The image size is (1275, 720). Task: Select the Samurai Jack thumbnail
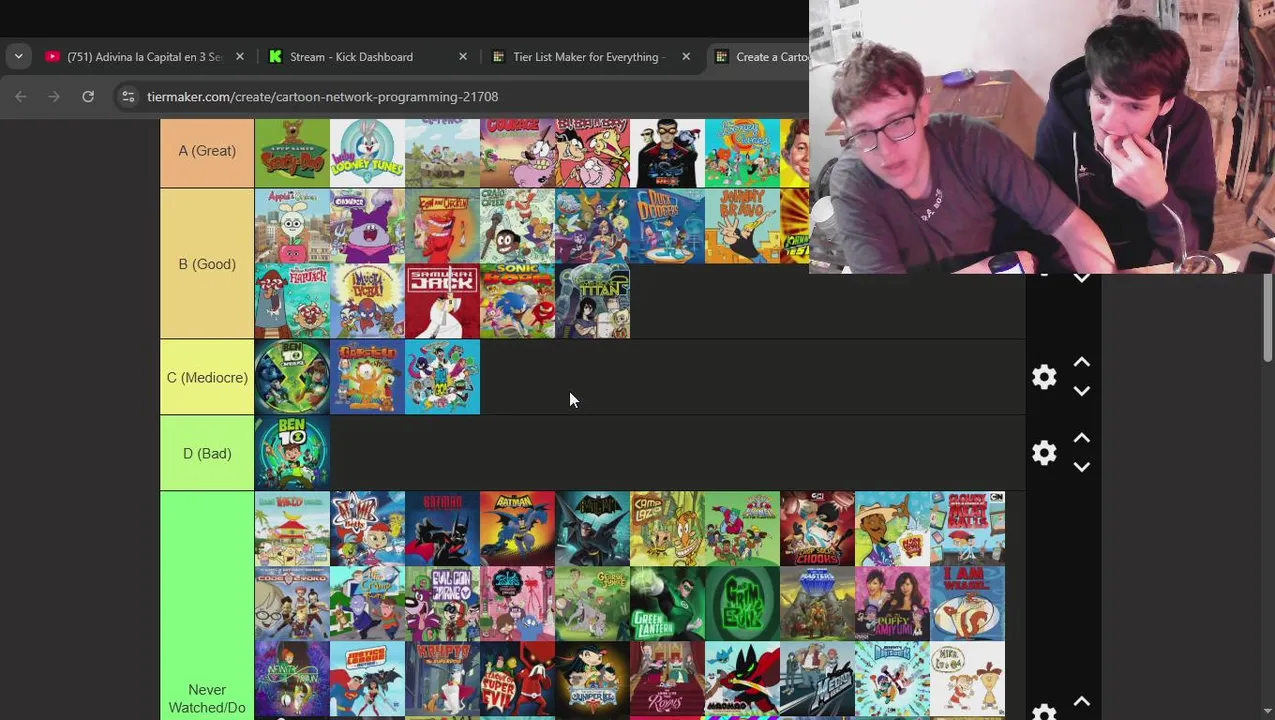(442, 301)
